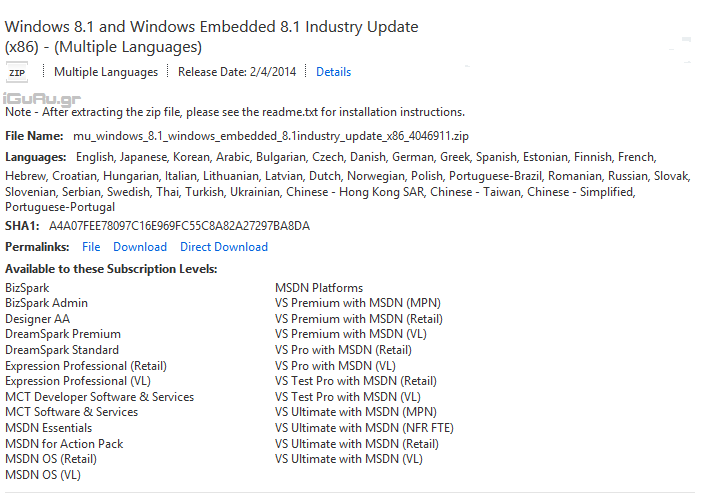Open the Direct Download link

[224, 247]
